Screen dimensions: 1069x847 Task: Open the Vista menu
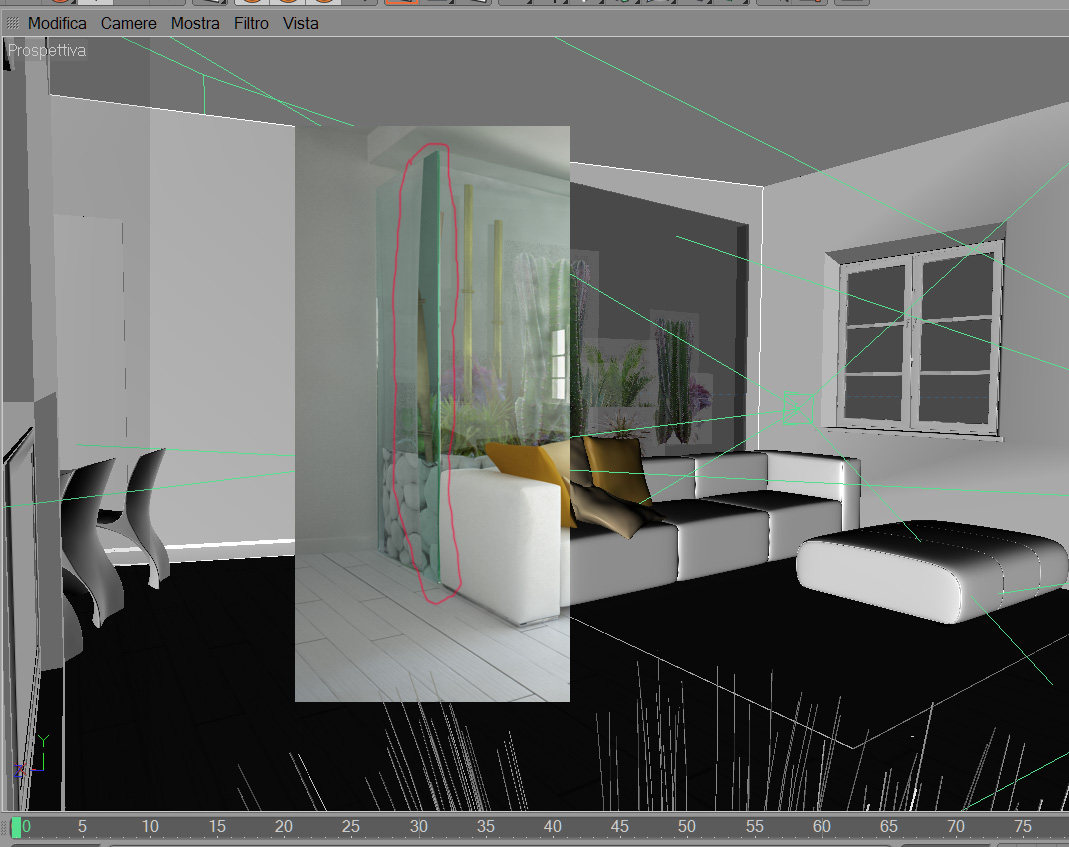[301, 23]
